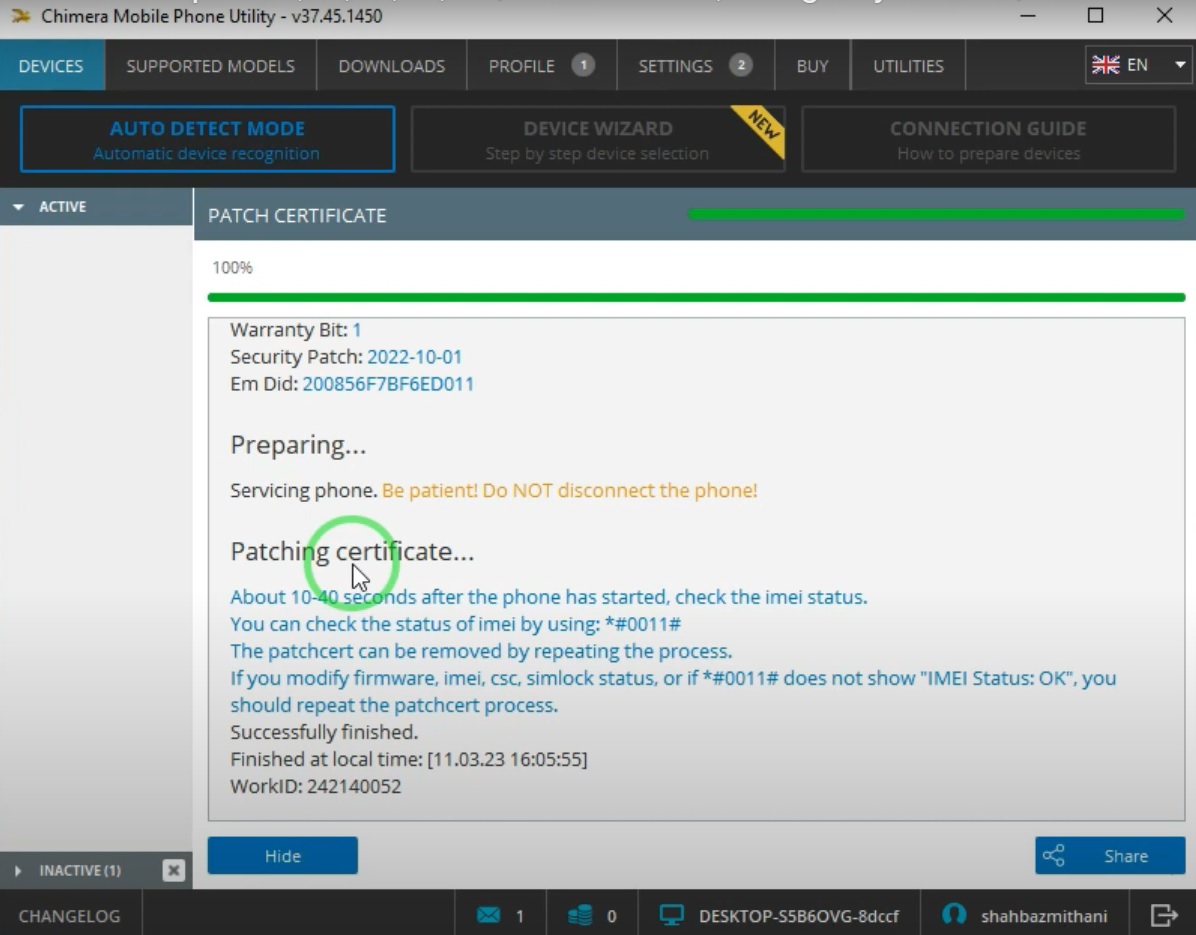Click the PATCH CERTIFICATE header progress bar
Screen dimensions: 1196x935
pos(937,215)
